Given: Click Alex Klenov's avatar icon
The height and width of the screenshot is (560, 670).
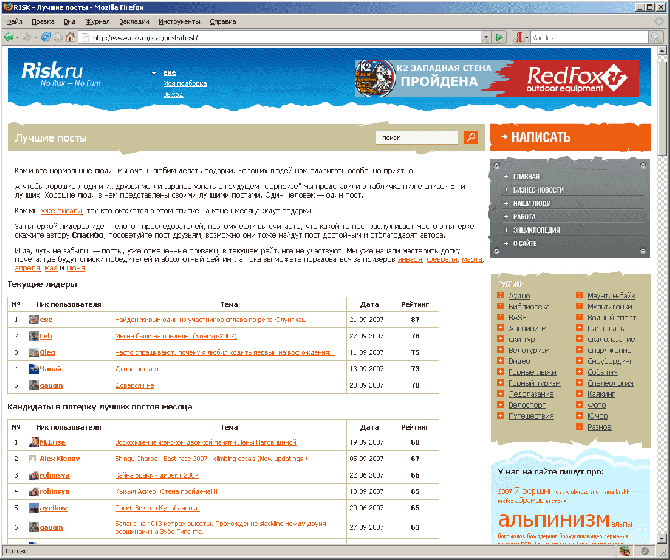Looking at the screenshot, I should click(x=34, y=459).
